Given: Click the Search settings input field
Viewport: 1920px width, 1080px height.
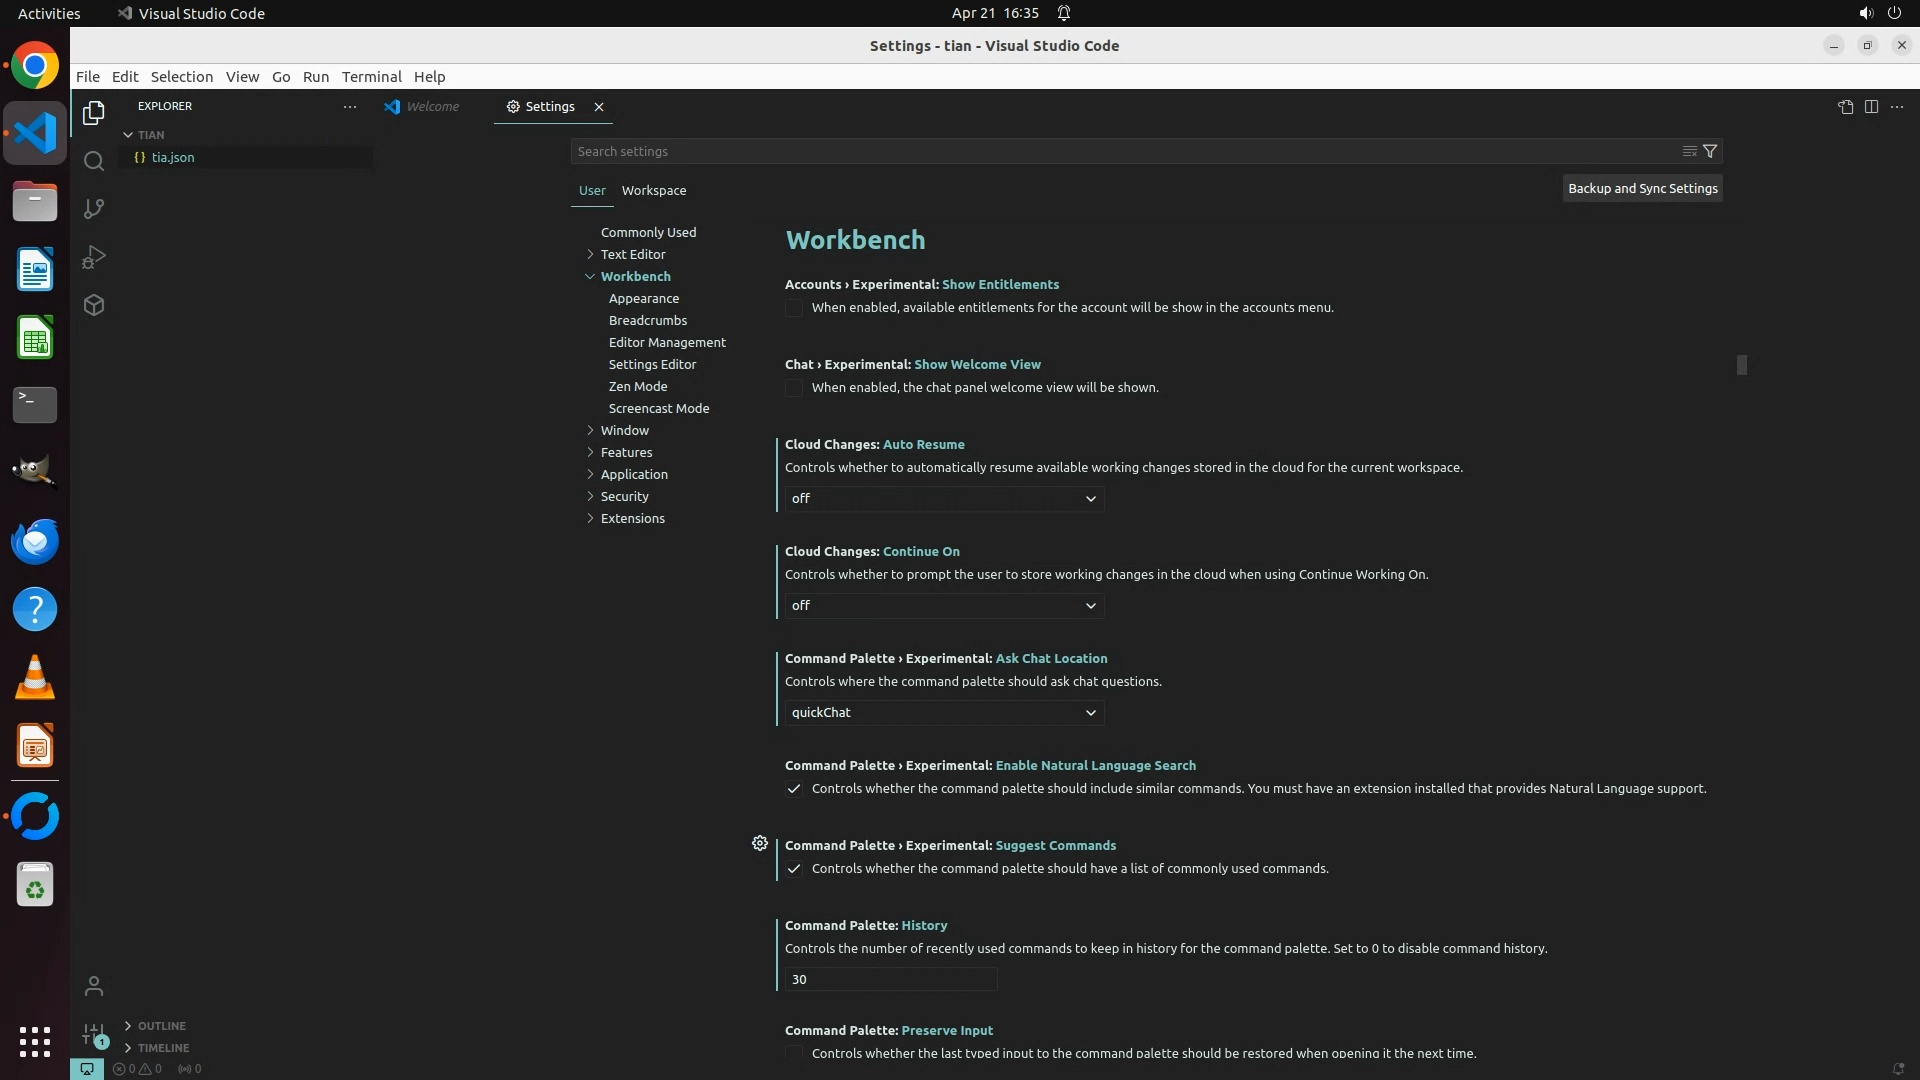Looking at the screenshot, I should click(x=1120, y=151).
